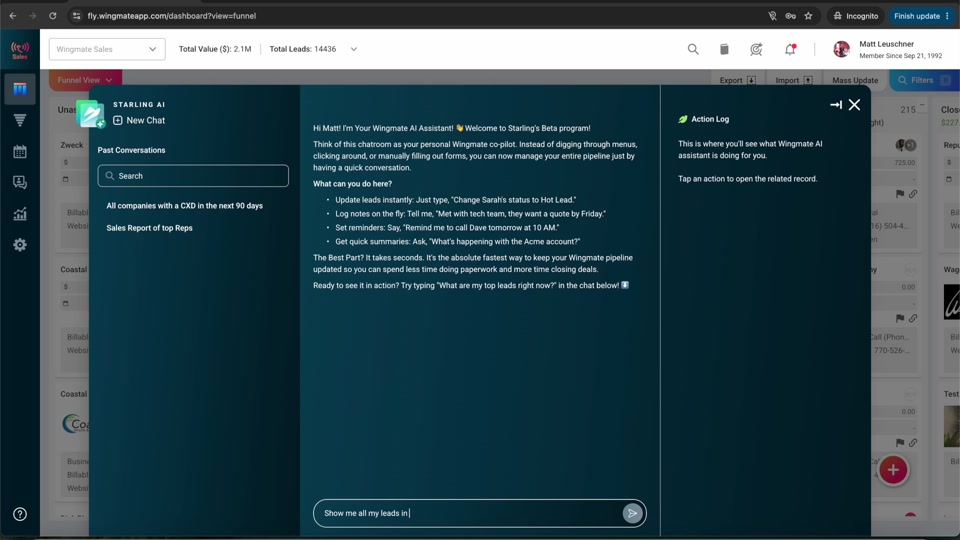Open settings gear in sidebar
Screen dimensions: 960x540
[20, 245]
